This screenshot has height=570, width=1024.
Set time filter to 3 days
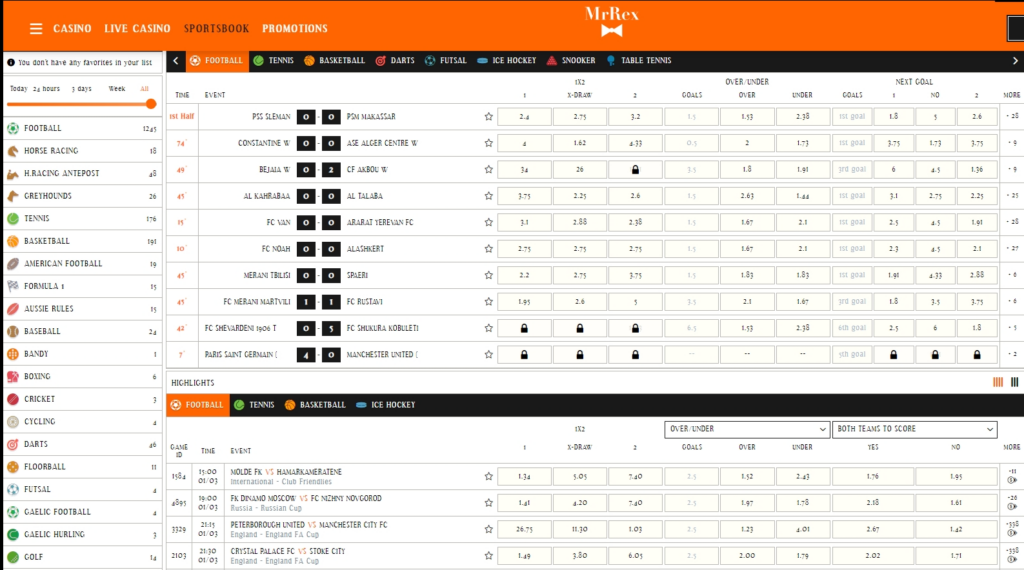click(x=82, y=89)
